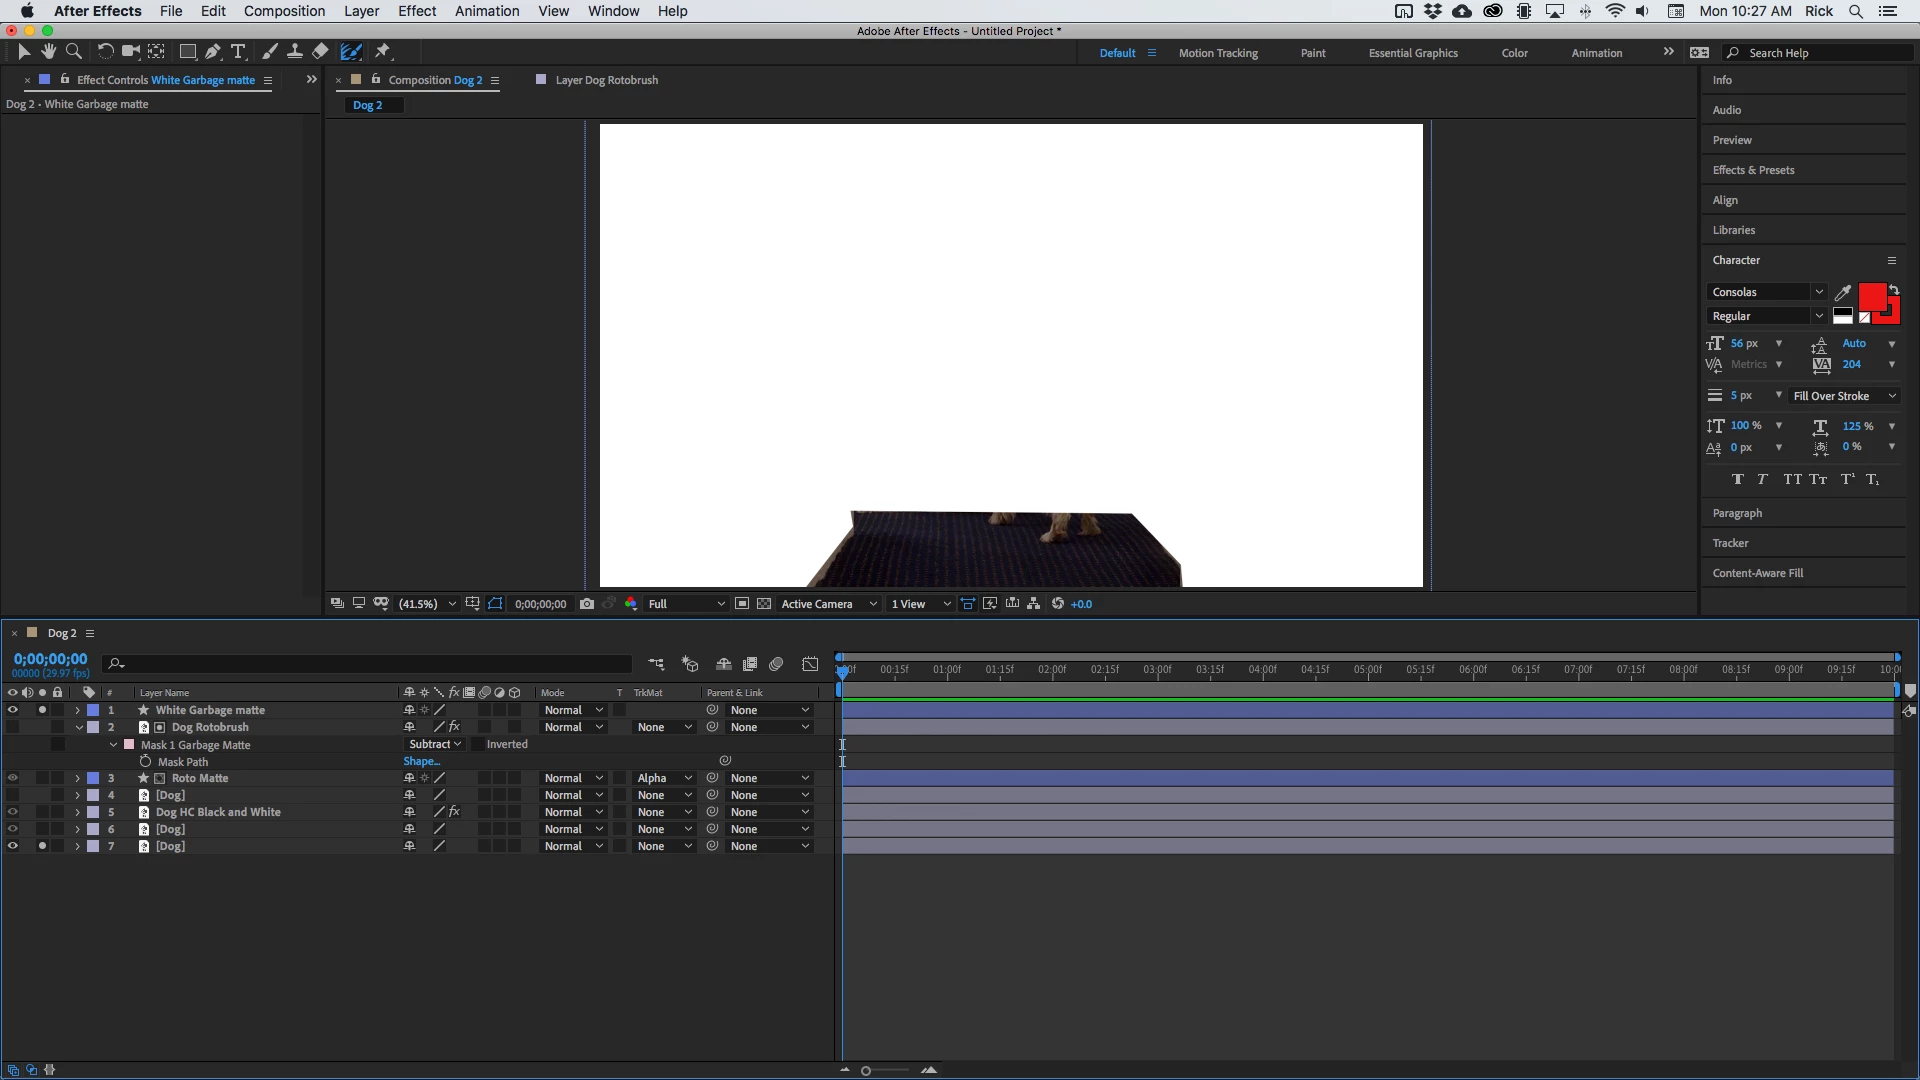The height and width of the screenshot is (1080, 1920).
Task: Select the Clone Stamp tool
Action: pyautogui.click(x=295, y=51)
